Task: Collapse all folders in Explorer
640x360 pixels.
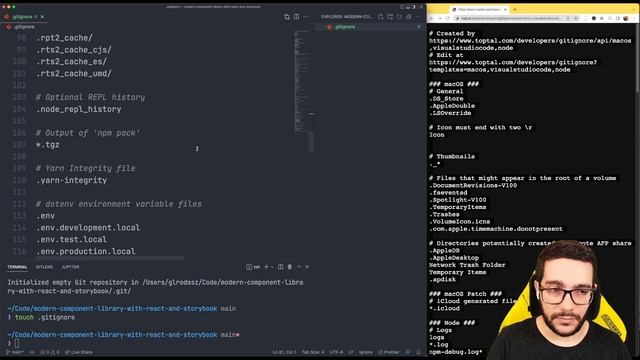Action: coord(409,17)
